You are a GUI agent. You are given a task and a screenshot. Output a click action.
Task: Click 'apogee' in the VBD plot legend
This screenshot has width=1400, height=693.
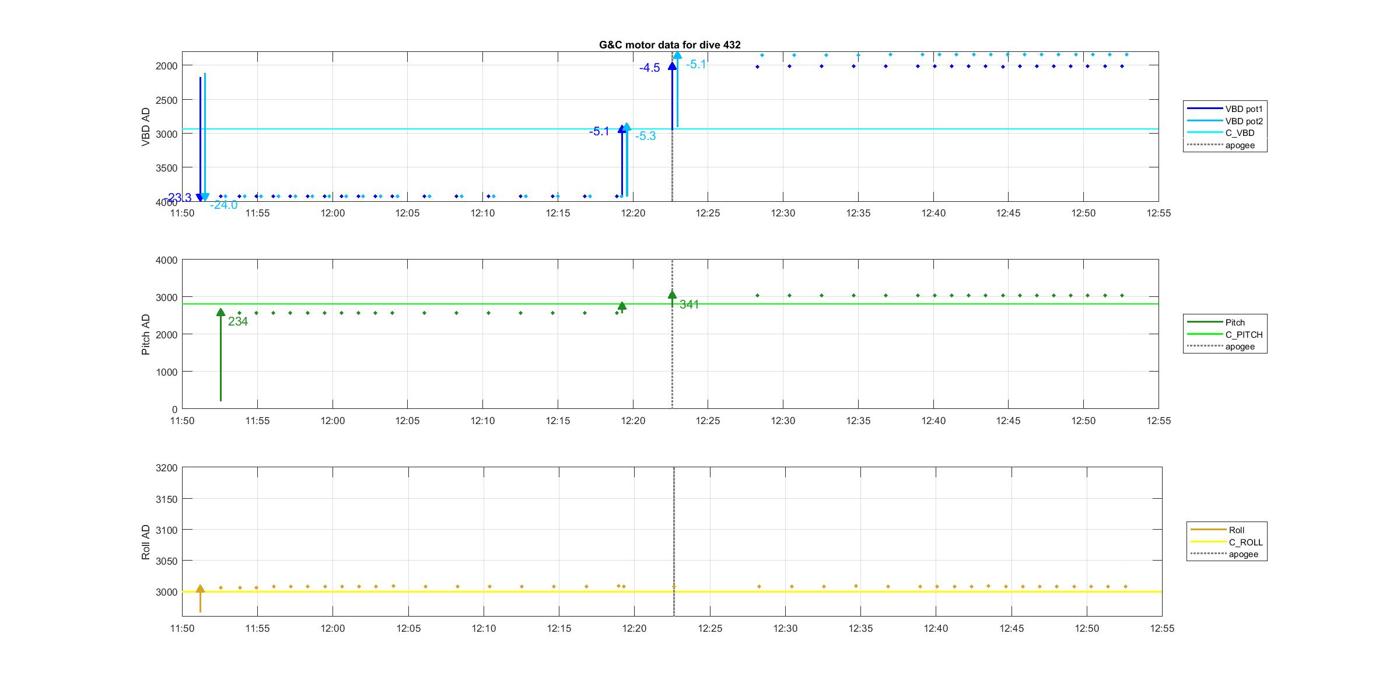(x=1221, y=145)
